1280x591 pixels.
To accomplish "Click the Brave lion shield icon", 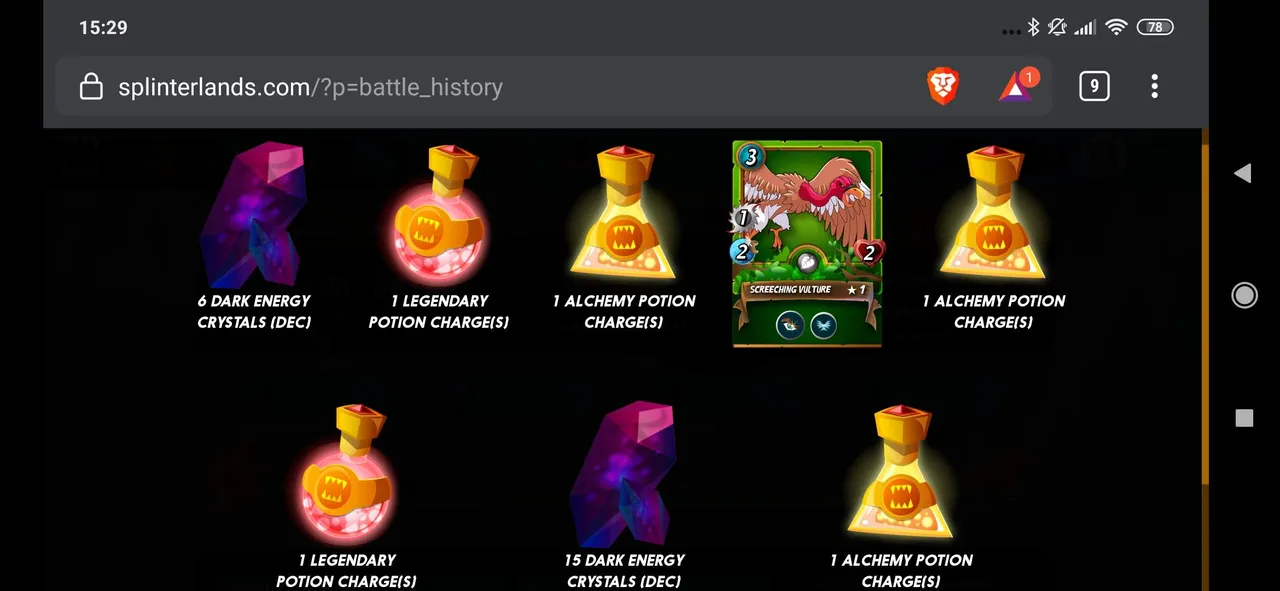I will (x=943, y=87).
